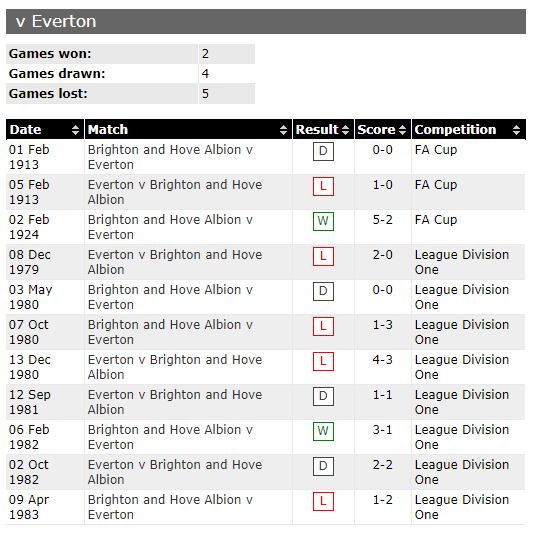Click the Match column sort arrows
Viewport: 534px width, 537px height.
click(283, 130)
